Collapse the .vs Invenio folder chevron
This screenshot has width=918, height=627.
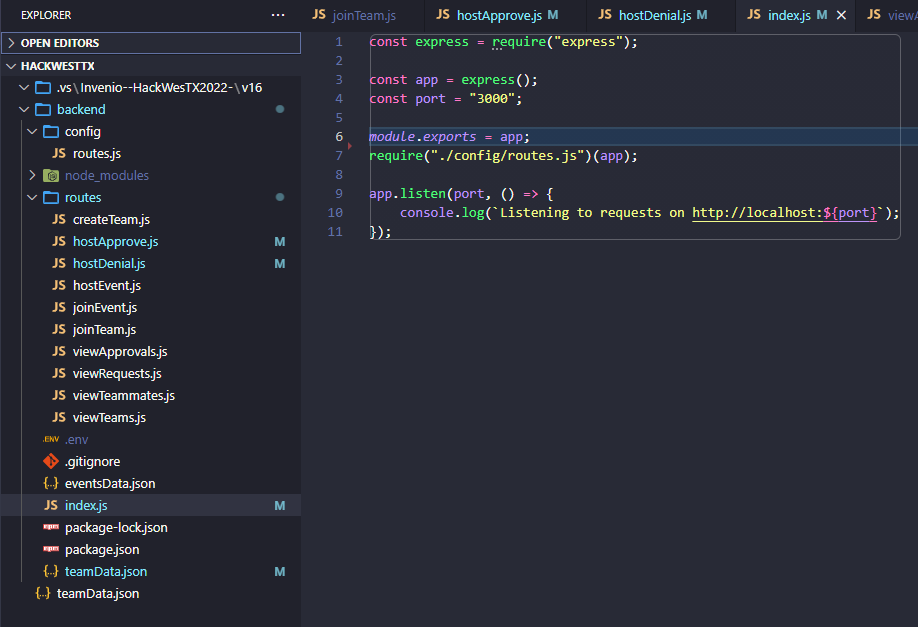(24, 88)
